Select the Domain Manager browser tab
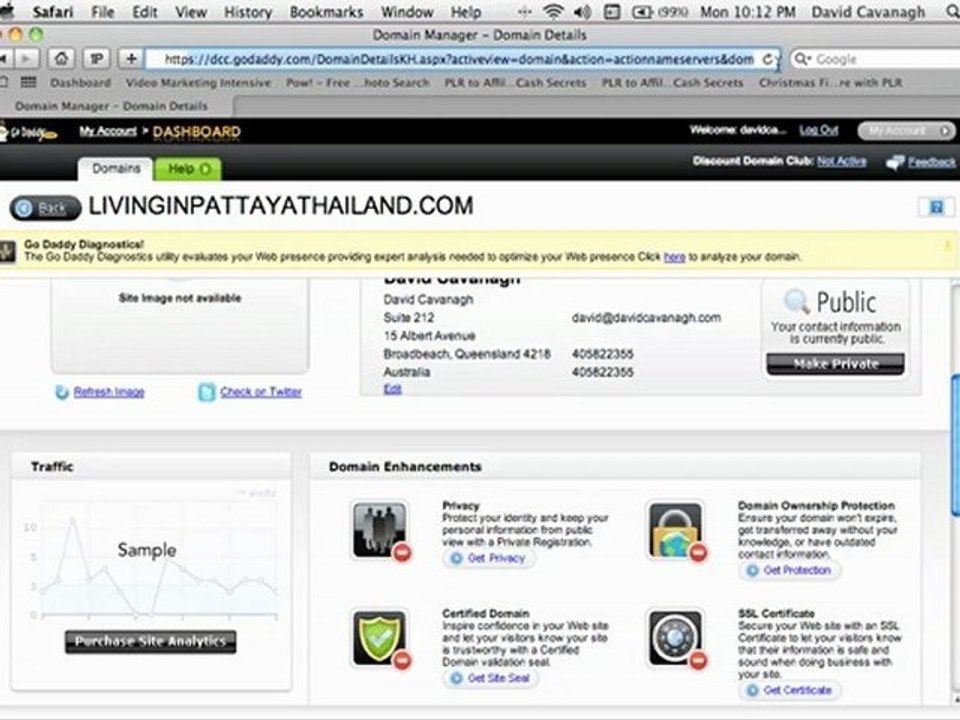 [x=111, y=106]
